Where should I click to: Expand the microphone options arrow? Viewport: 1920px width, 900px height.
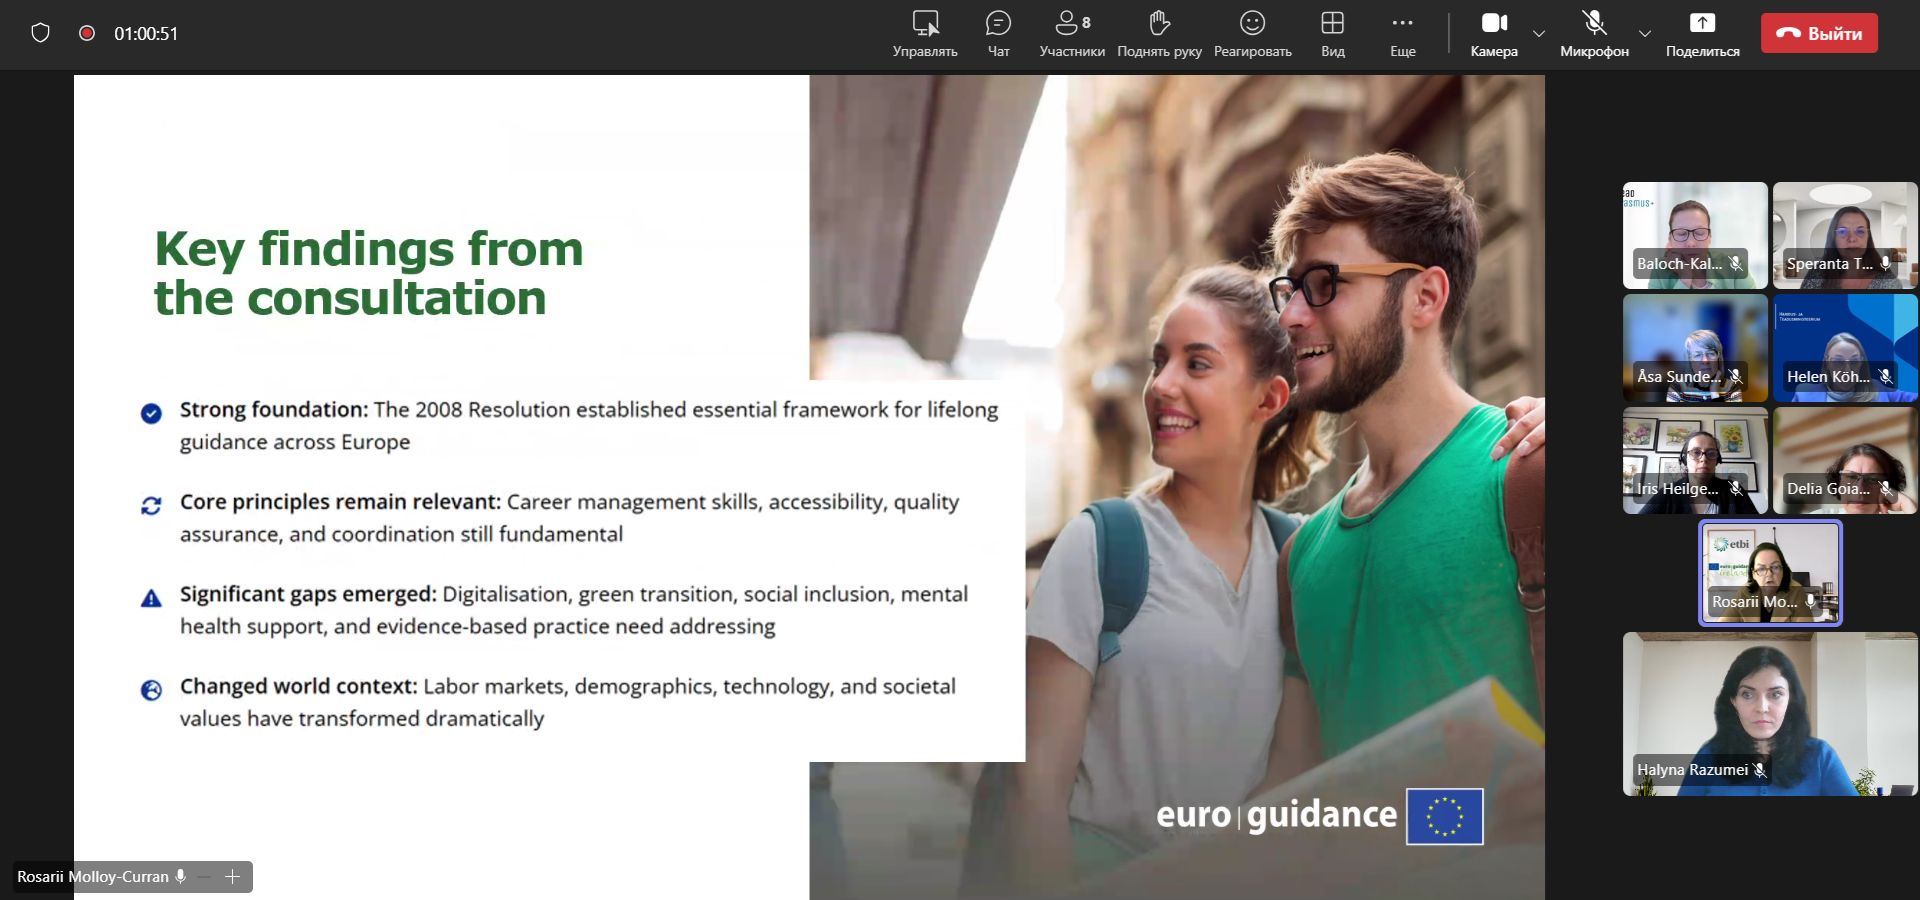coord(1645,34)
